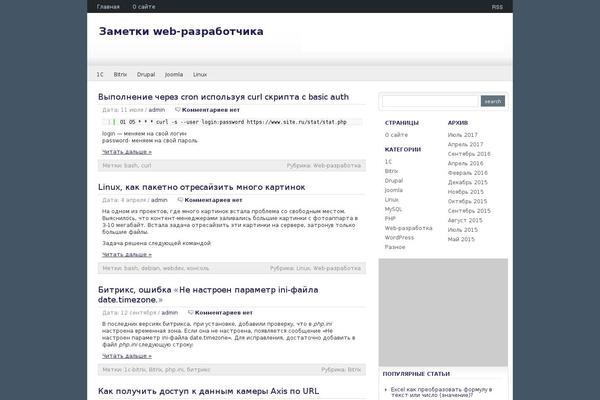Open sidebar category 1С
Viewport: 600px width, 400px height.
pos(388,162)
